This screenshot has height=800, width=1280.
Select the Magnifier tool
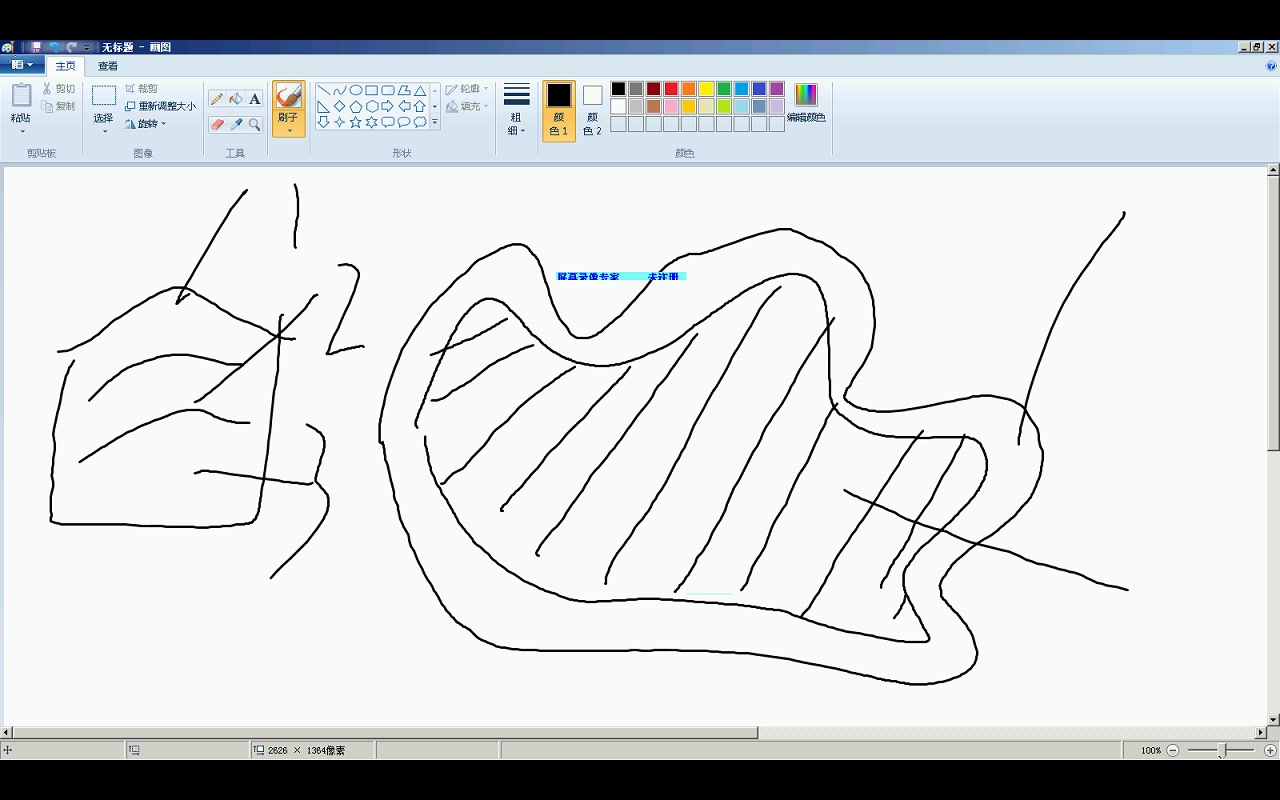click(x=253, y=124)
